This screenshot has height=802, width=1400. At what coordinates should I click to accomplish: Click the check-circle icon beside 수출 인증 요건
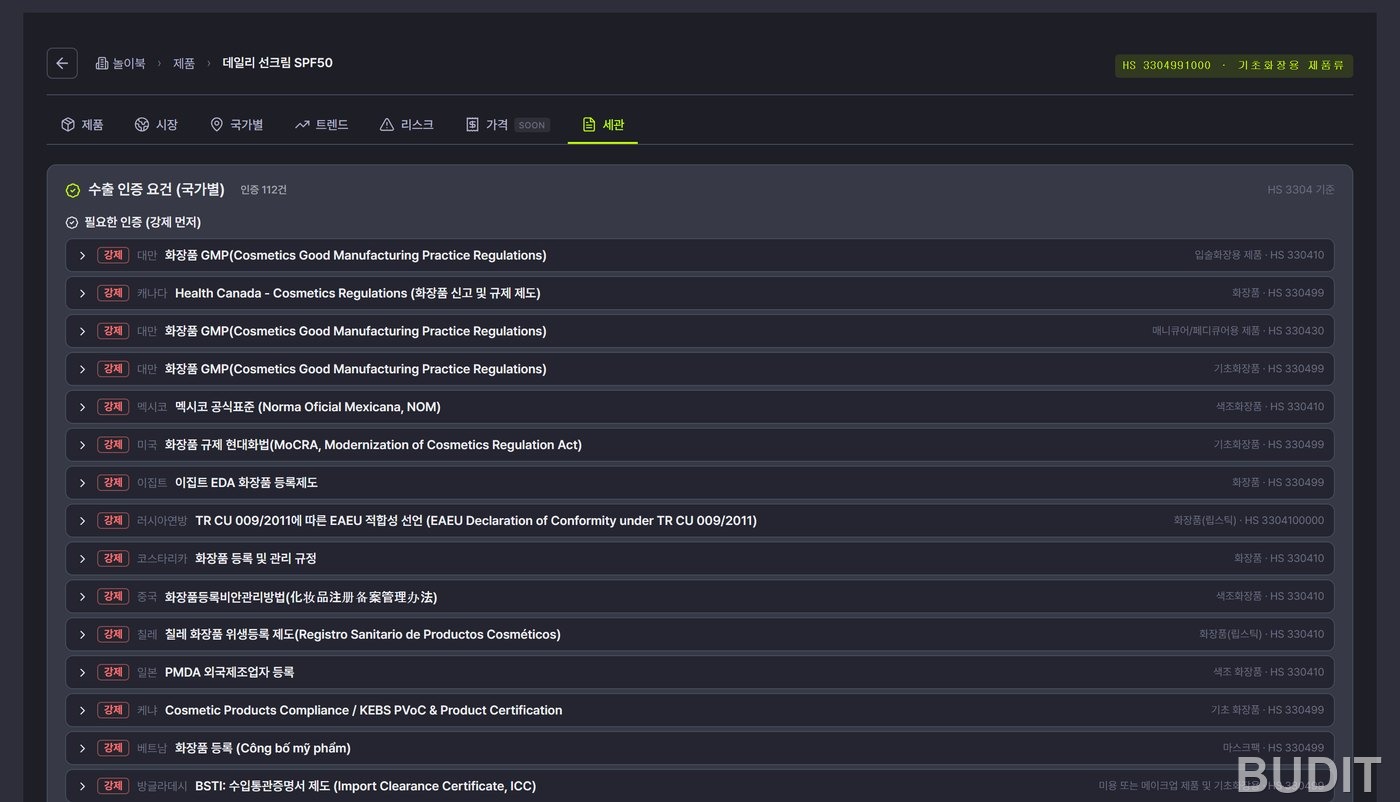click(72, 190)
